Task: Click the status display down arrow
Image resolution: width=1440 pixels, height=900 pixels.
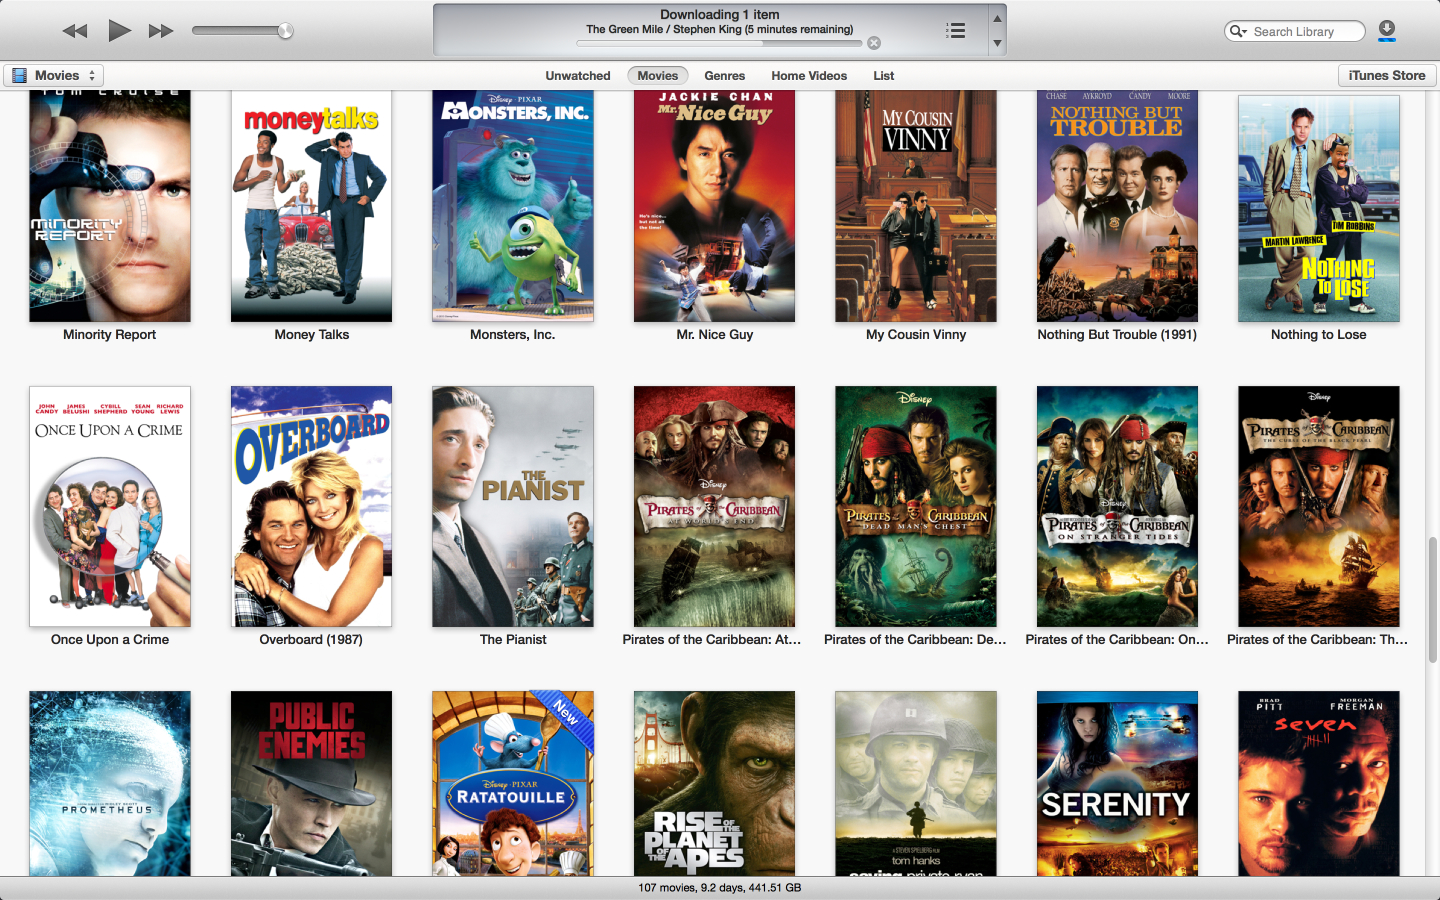Action: point(997,43)
